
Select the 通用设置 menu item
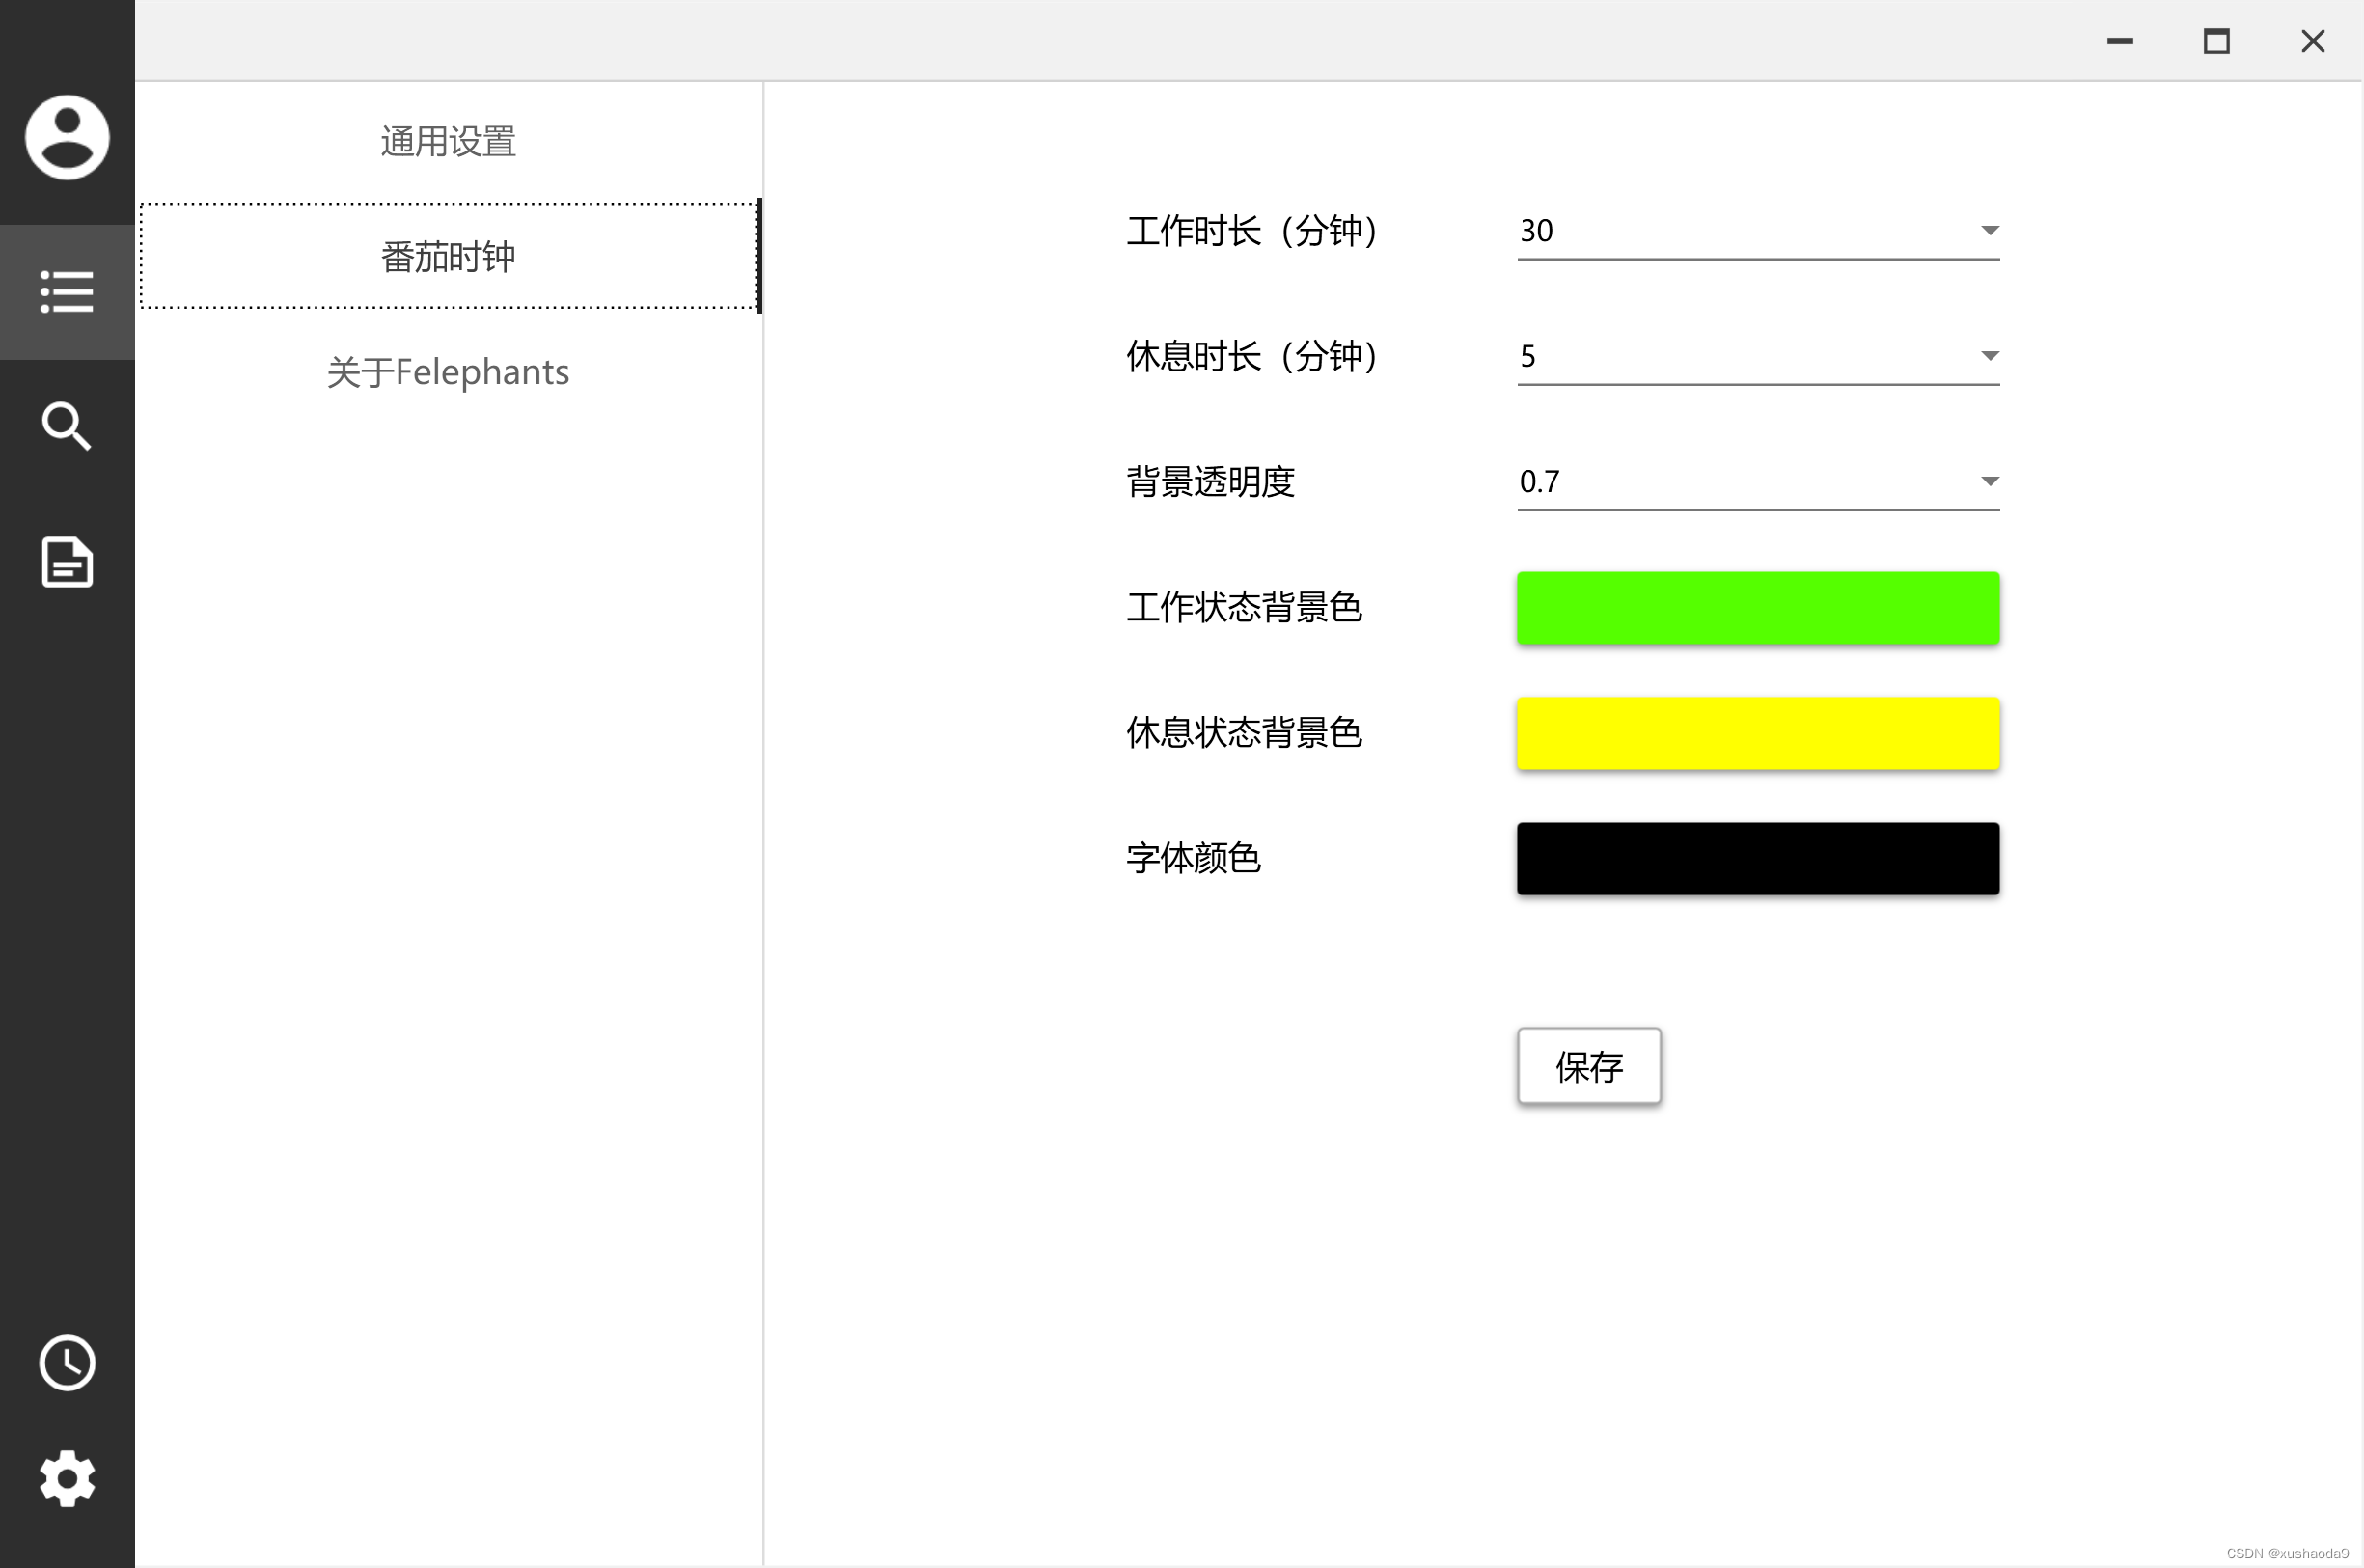pyautogui.click(x=448, y=141)
